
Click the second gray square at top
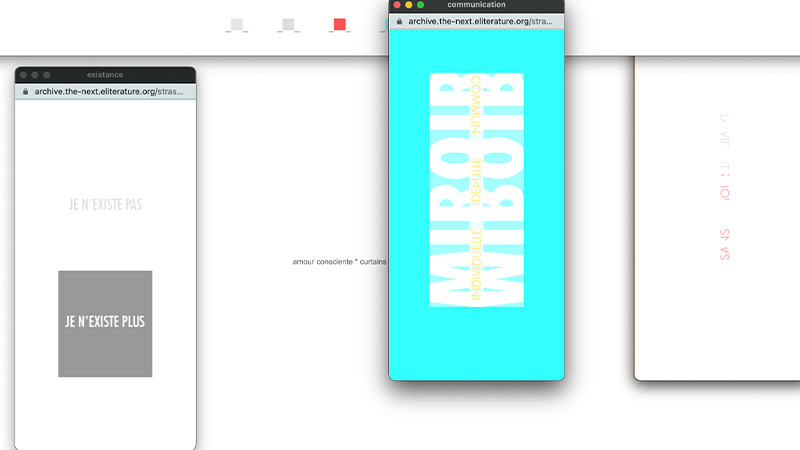pyautogui.click(x=289, y=24)
